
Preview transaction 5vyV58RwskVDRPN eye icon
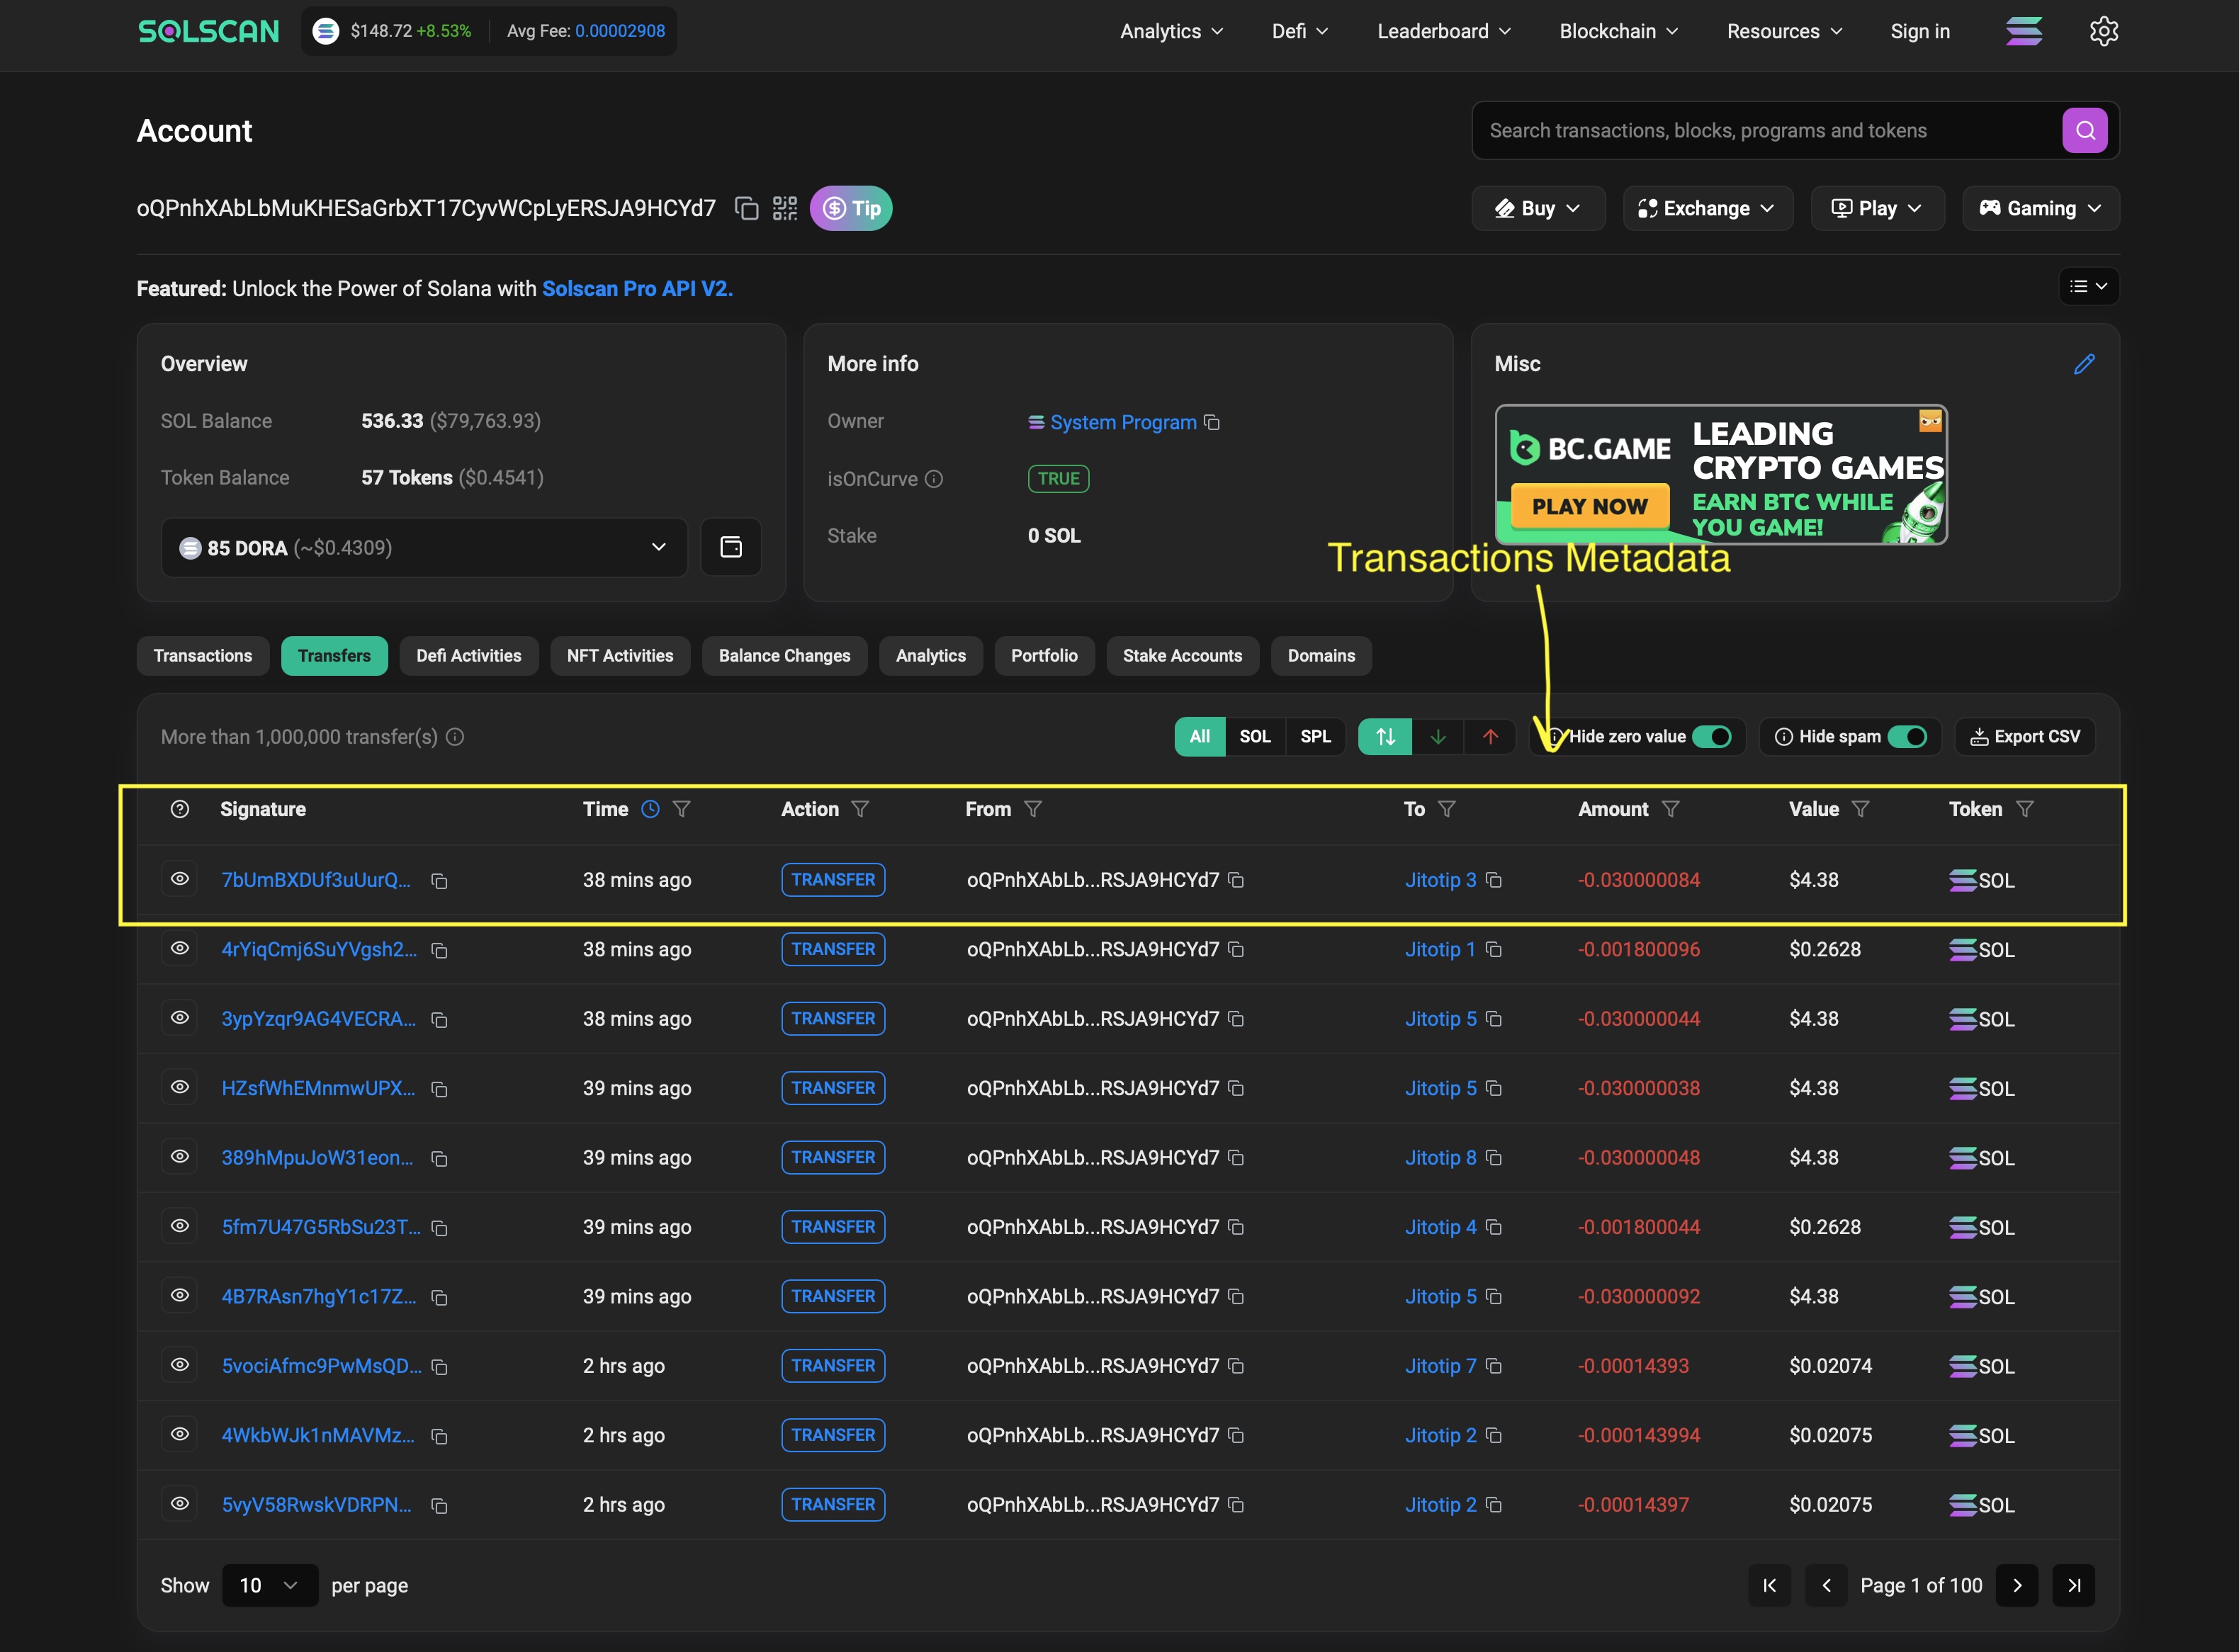(x=180, y=1503)
